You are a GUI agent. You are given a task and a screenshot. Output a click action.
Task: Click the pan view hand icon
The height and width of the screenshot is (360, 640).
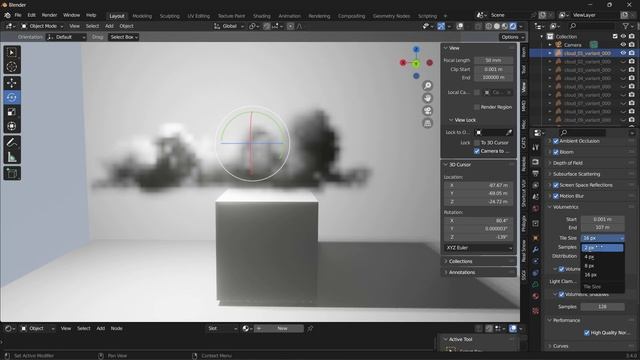(427, 98)
